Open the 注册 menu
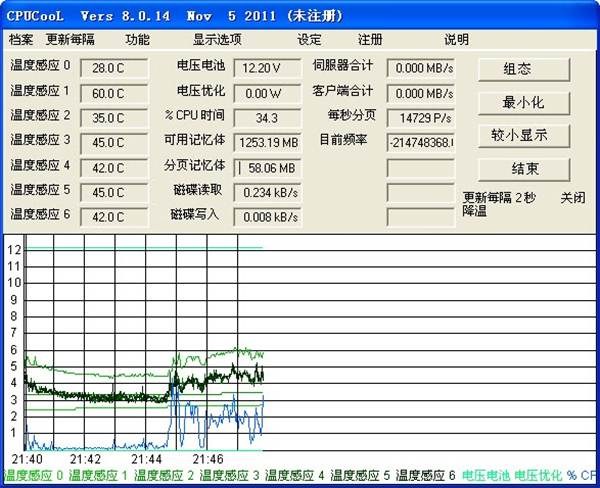The width and height of the screenshot is (600, 488). 370,40
